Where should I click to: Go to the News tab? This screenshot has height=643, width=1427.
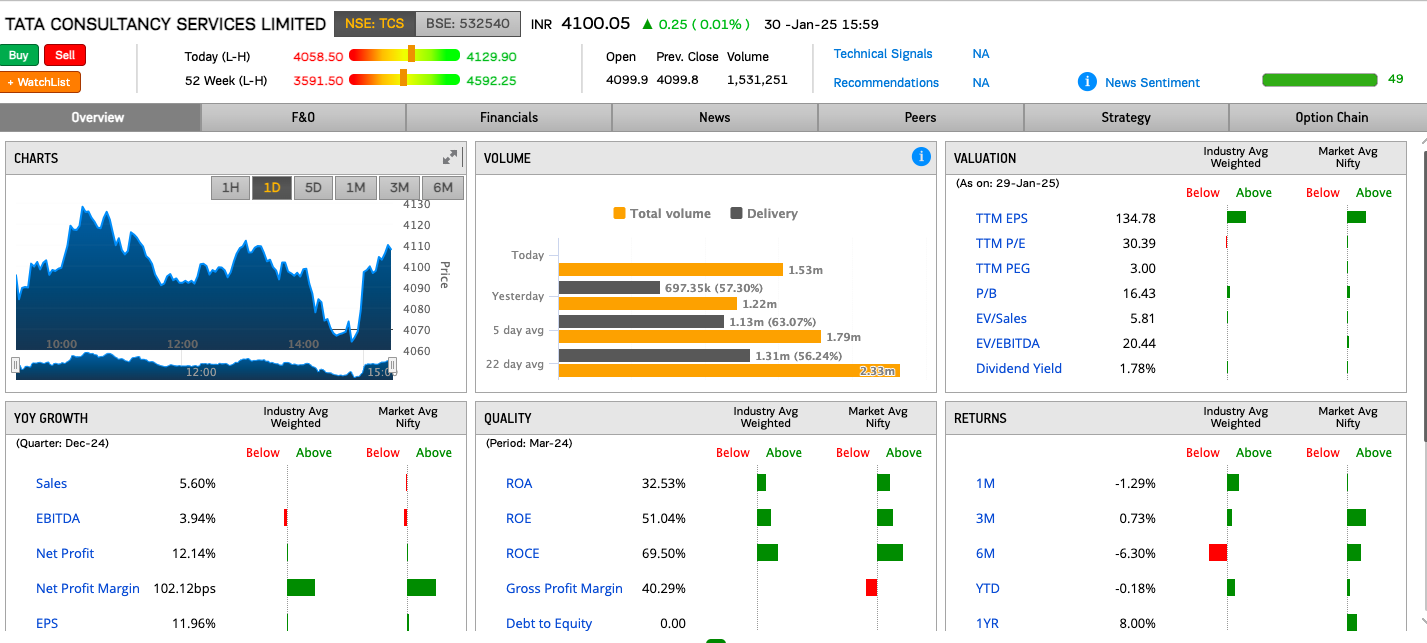715,117
